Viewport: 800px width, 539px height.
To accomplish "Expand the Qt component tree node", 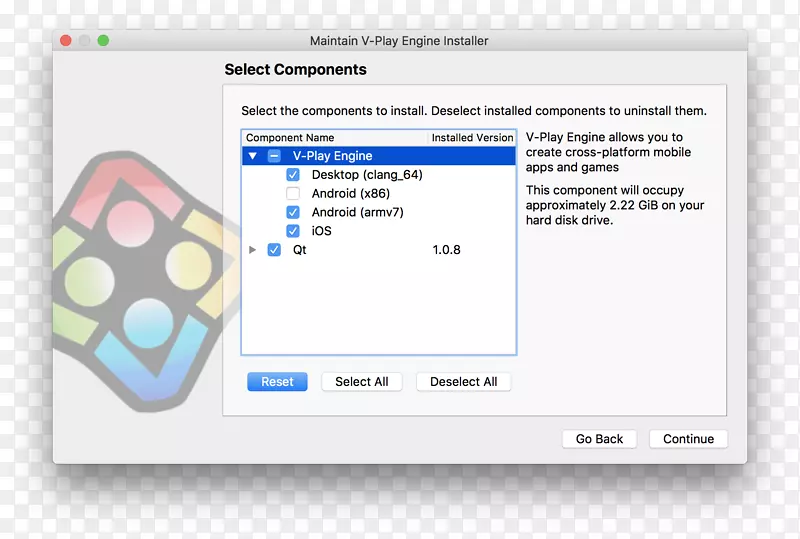I will [253, 250].
